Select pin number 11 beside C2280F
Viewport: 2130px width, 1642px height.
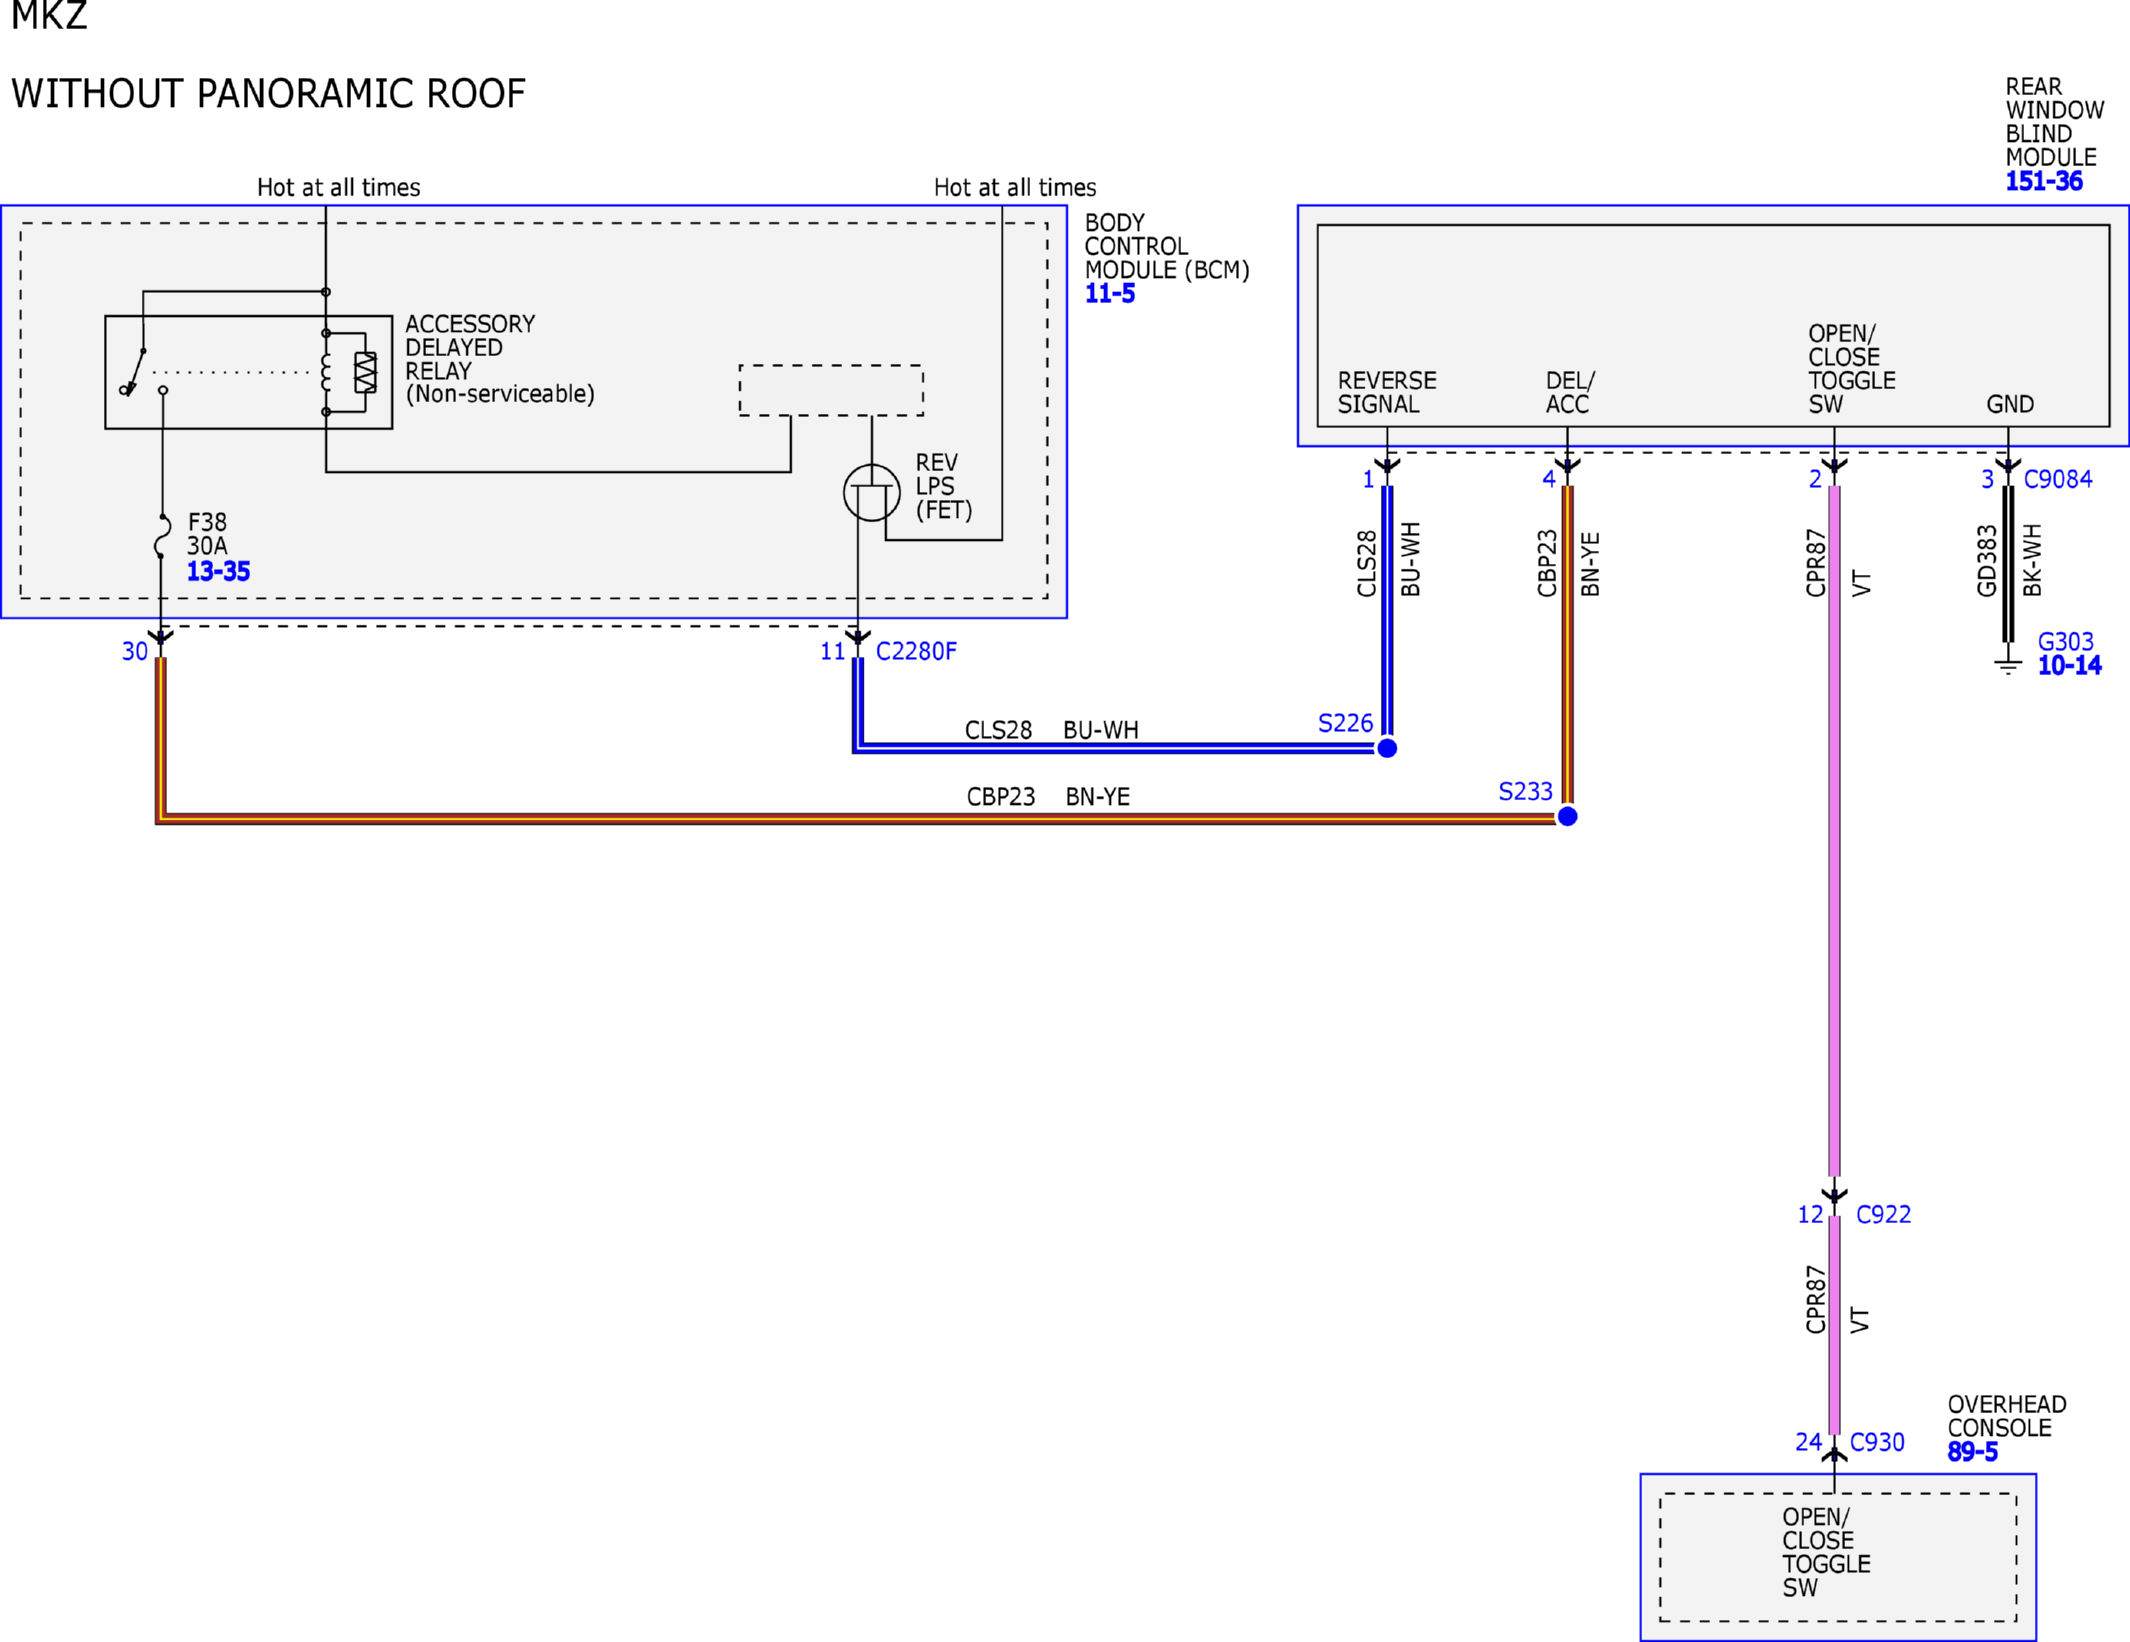click(x=833, y=652)
